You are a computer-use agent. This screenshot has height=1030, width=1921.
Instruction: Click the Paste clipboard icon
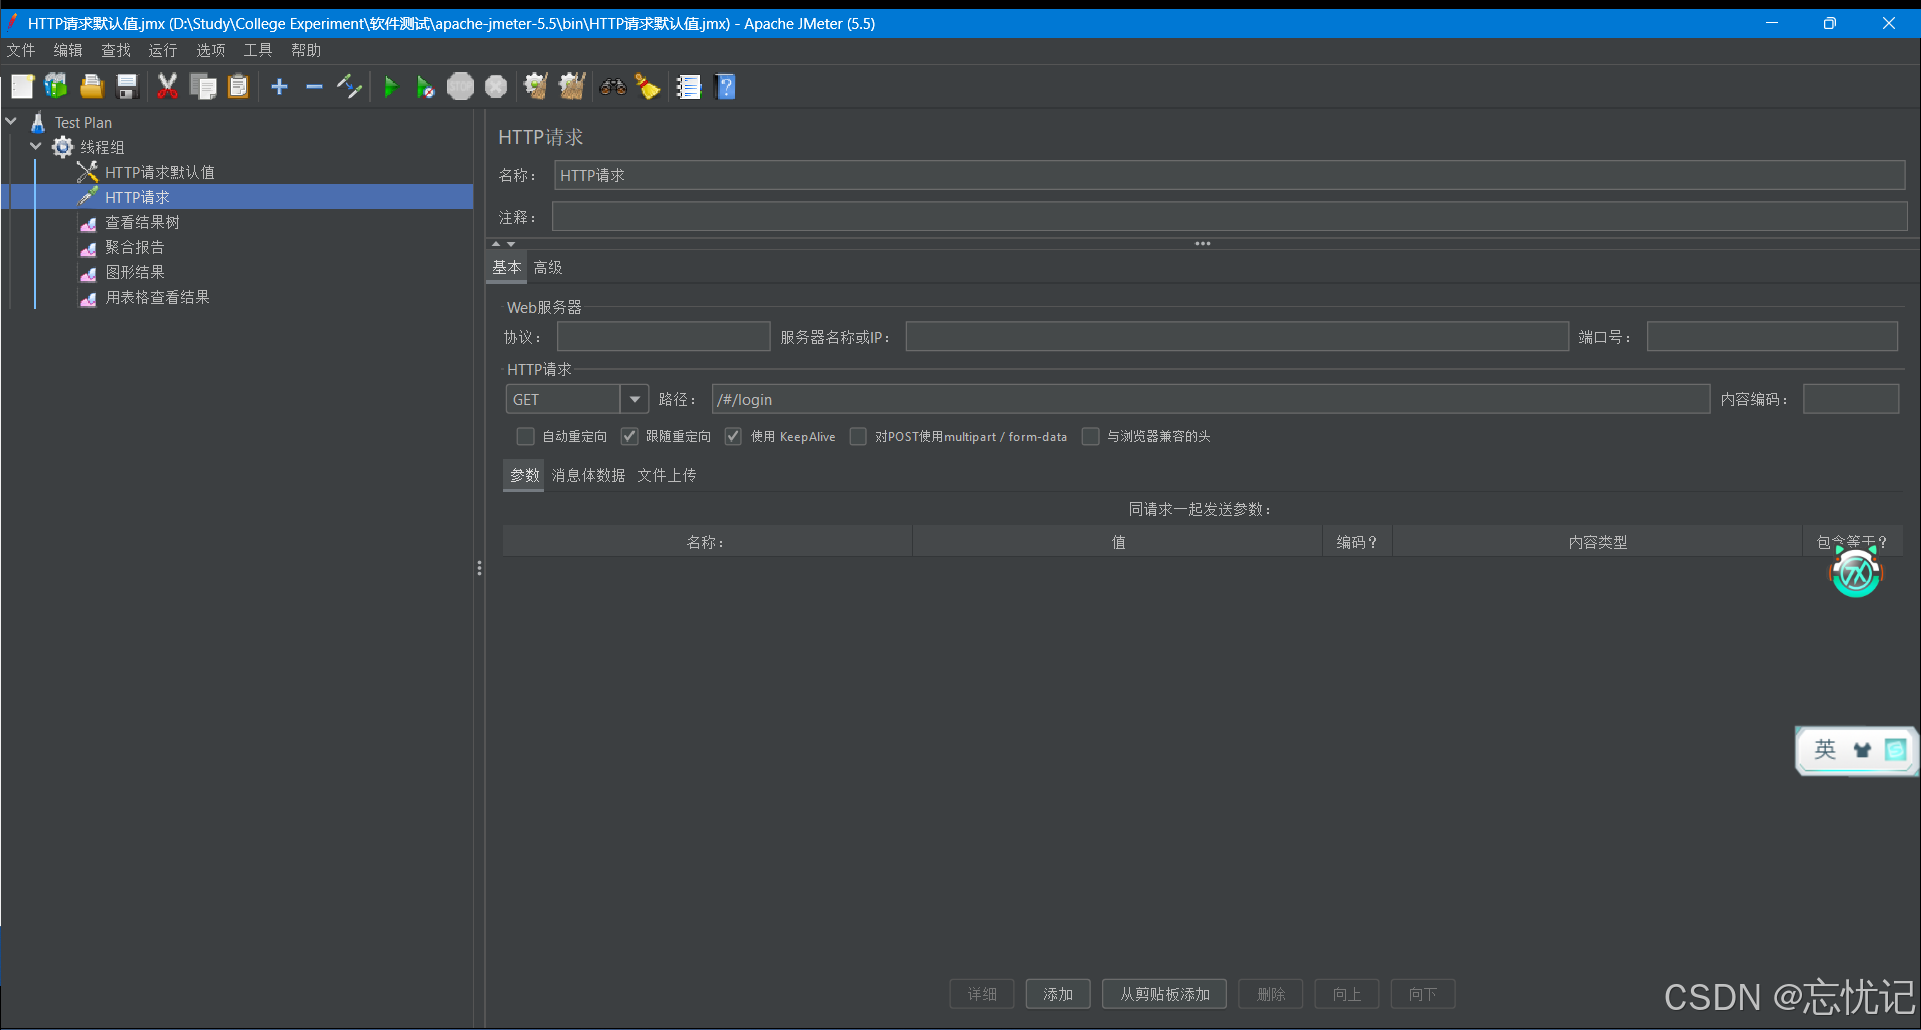click(238, 87)
